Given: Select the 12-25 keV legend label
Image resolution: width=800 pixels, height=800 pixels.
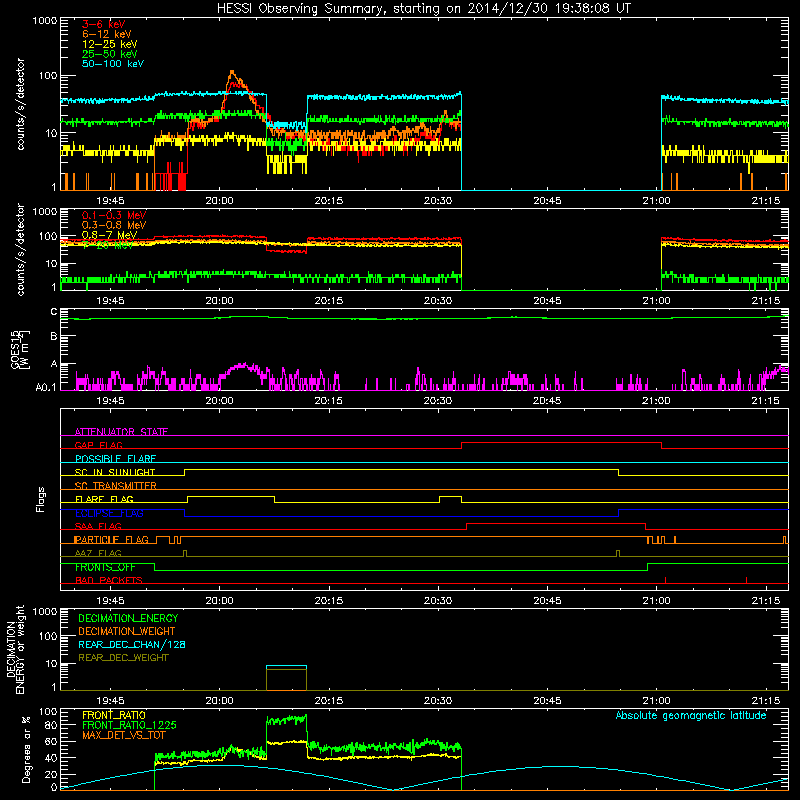Looking at the screenshot, I should coord(110,44).
